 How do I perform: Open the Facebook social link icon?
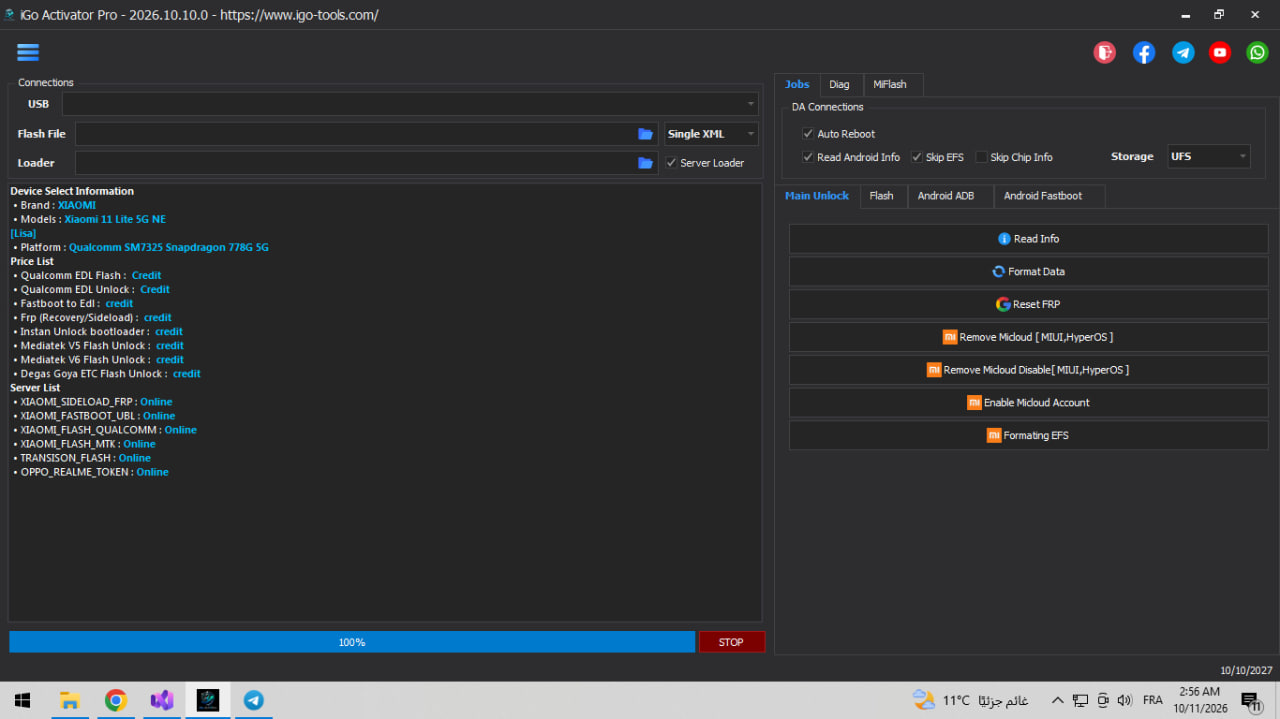(x=1144, y=53)
